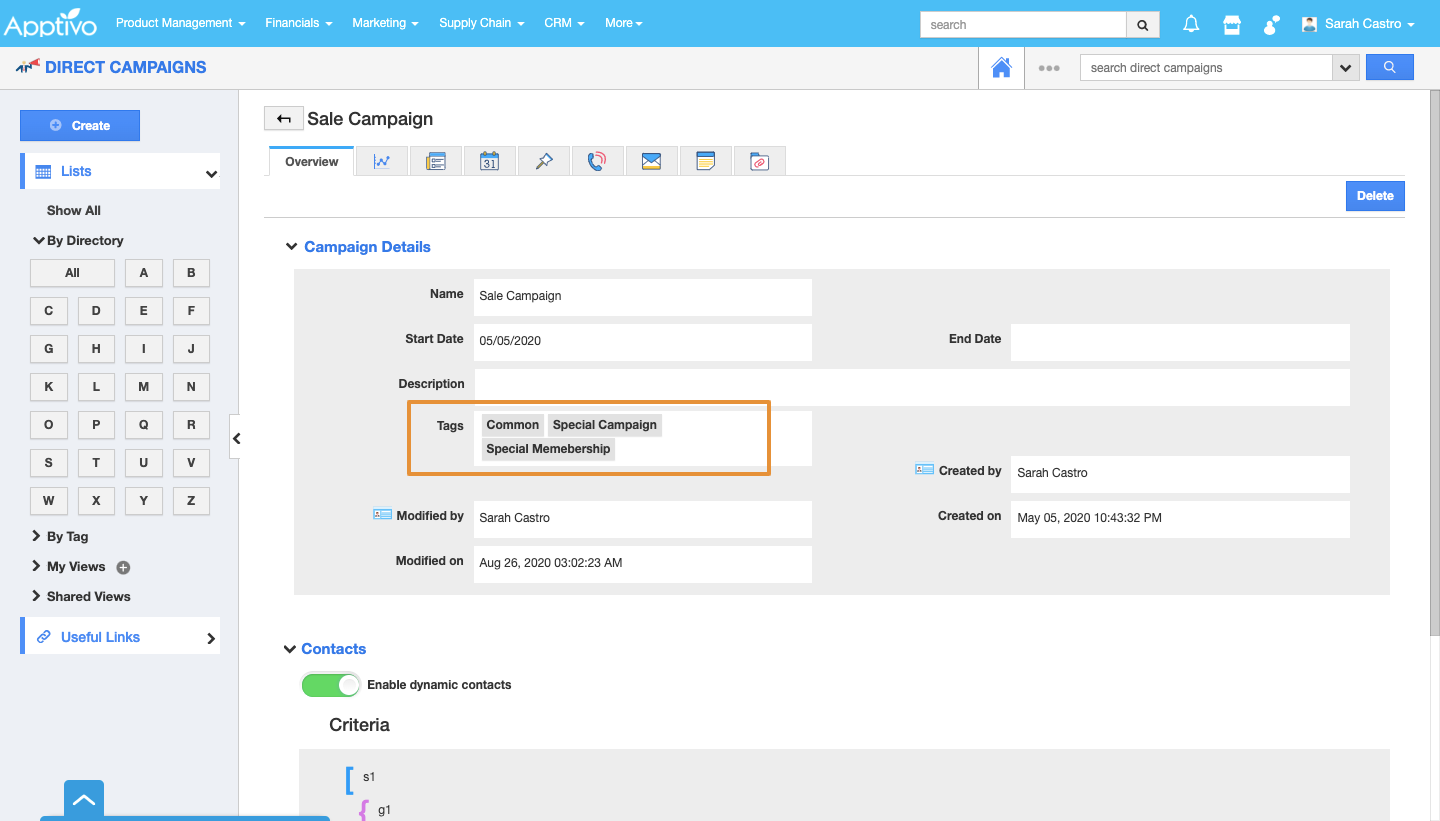1440x821 pixels.
Task: Go to home via house icon
Action: coord(1001,68)
